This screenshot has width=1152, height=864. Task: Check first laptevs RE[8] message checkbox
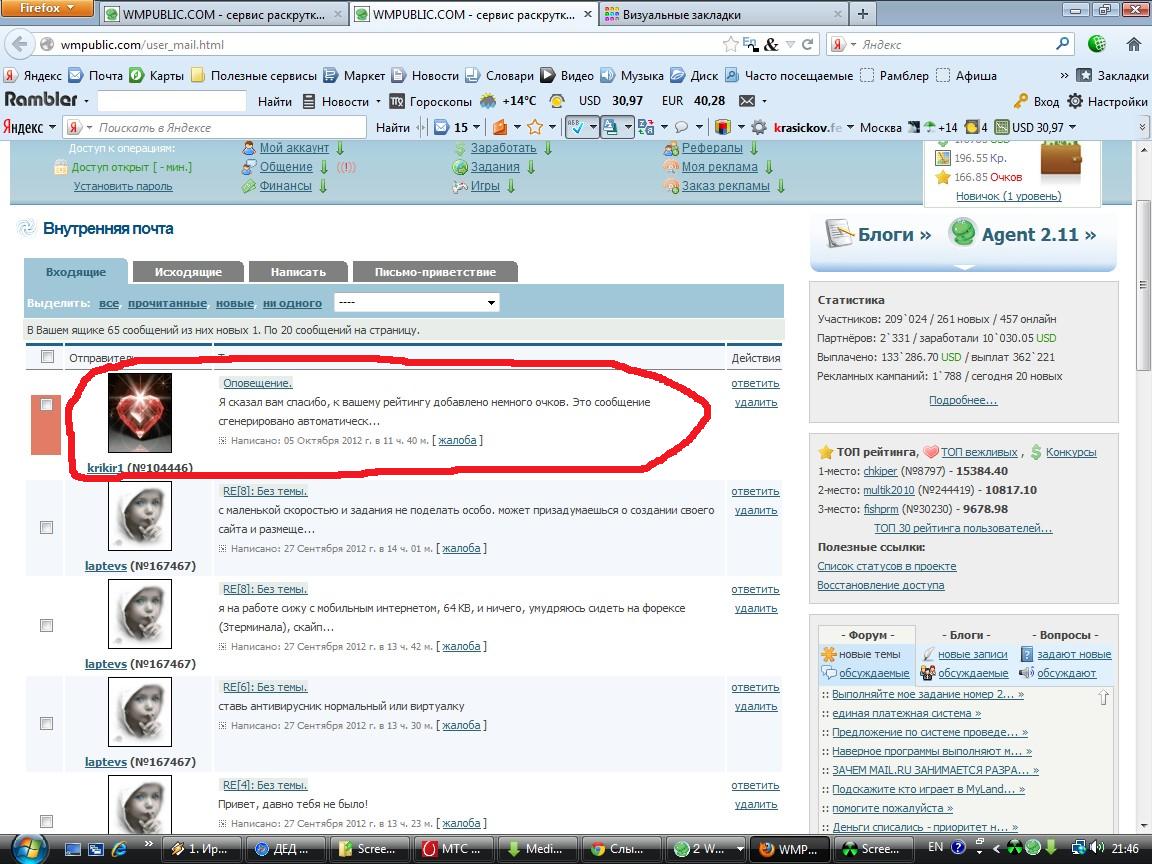(x=46, y=528)
